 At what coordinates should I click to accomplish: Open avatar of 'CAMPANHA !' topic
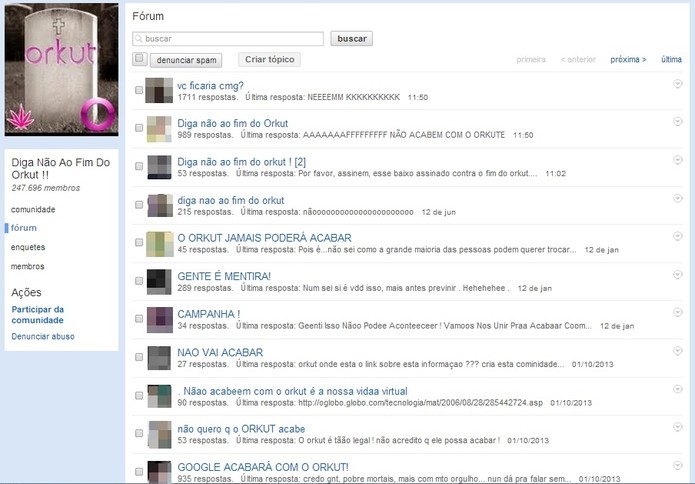pos(159,320)
